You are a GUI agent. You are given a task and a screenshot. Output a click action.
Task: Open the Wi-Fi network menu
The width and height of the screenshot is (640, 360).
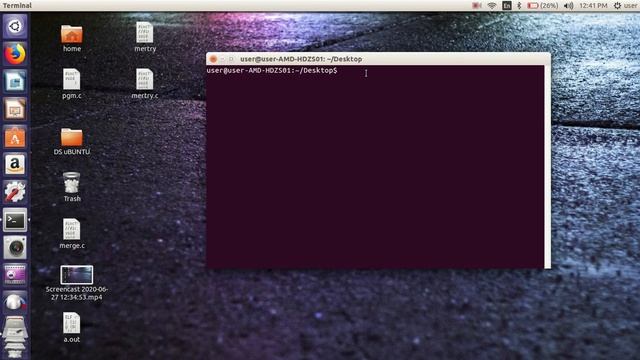coord(492,6)
